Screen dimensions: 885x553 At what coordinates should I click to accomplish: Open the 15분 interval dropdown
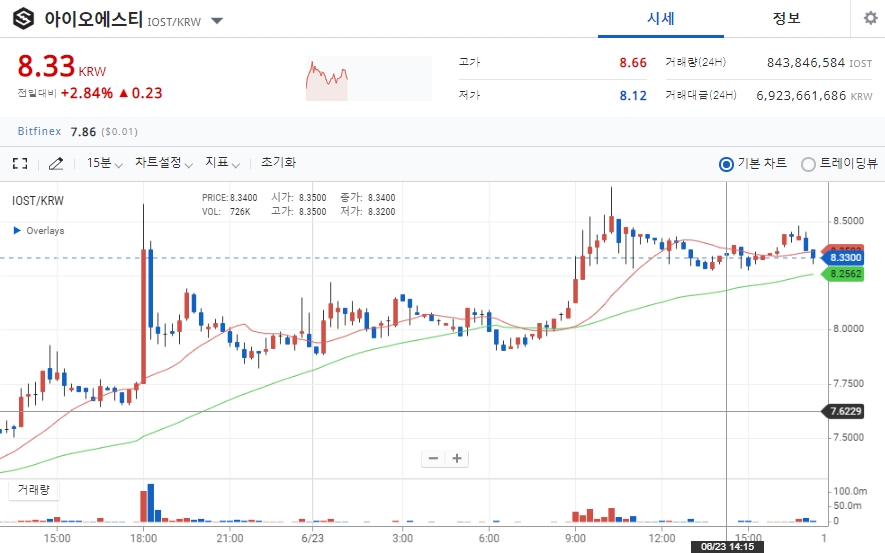coord(104,163)
